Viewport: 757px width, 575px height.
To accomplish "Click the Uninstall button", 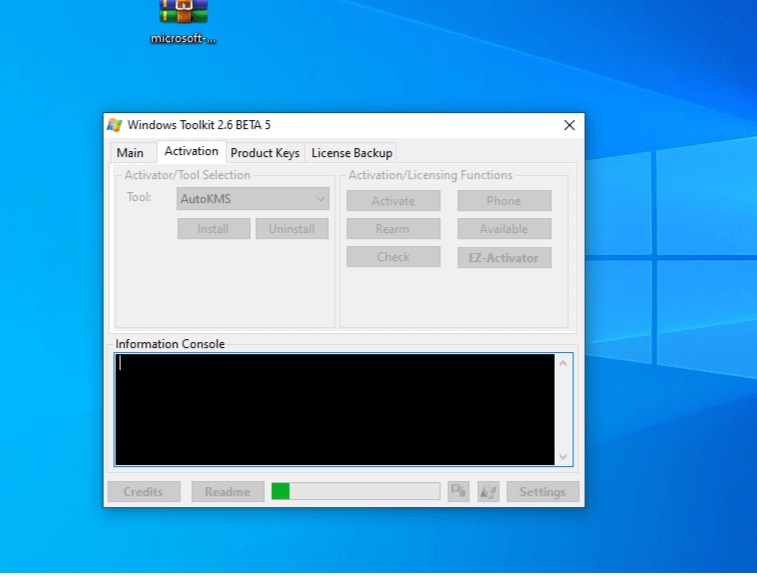I will click(x=292, y=228).
